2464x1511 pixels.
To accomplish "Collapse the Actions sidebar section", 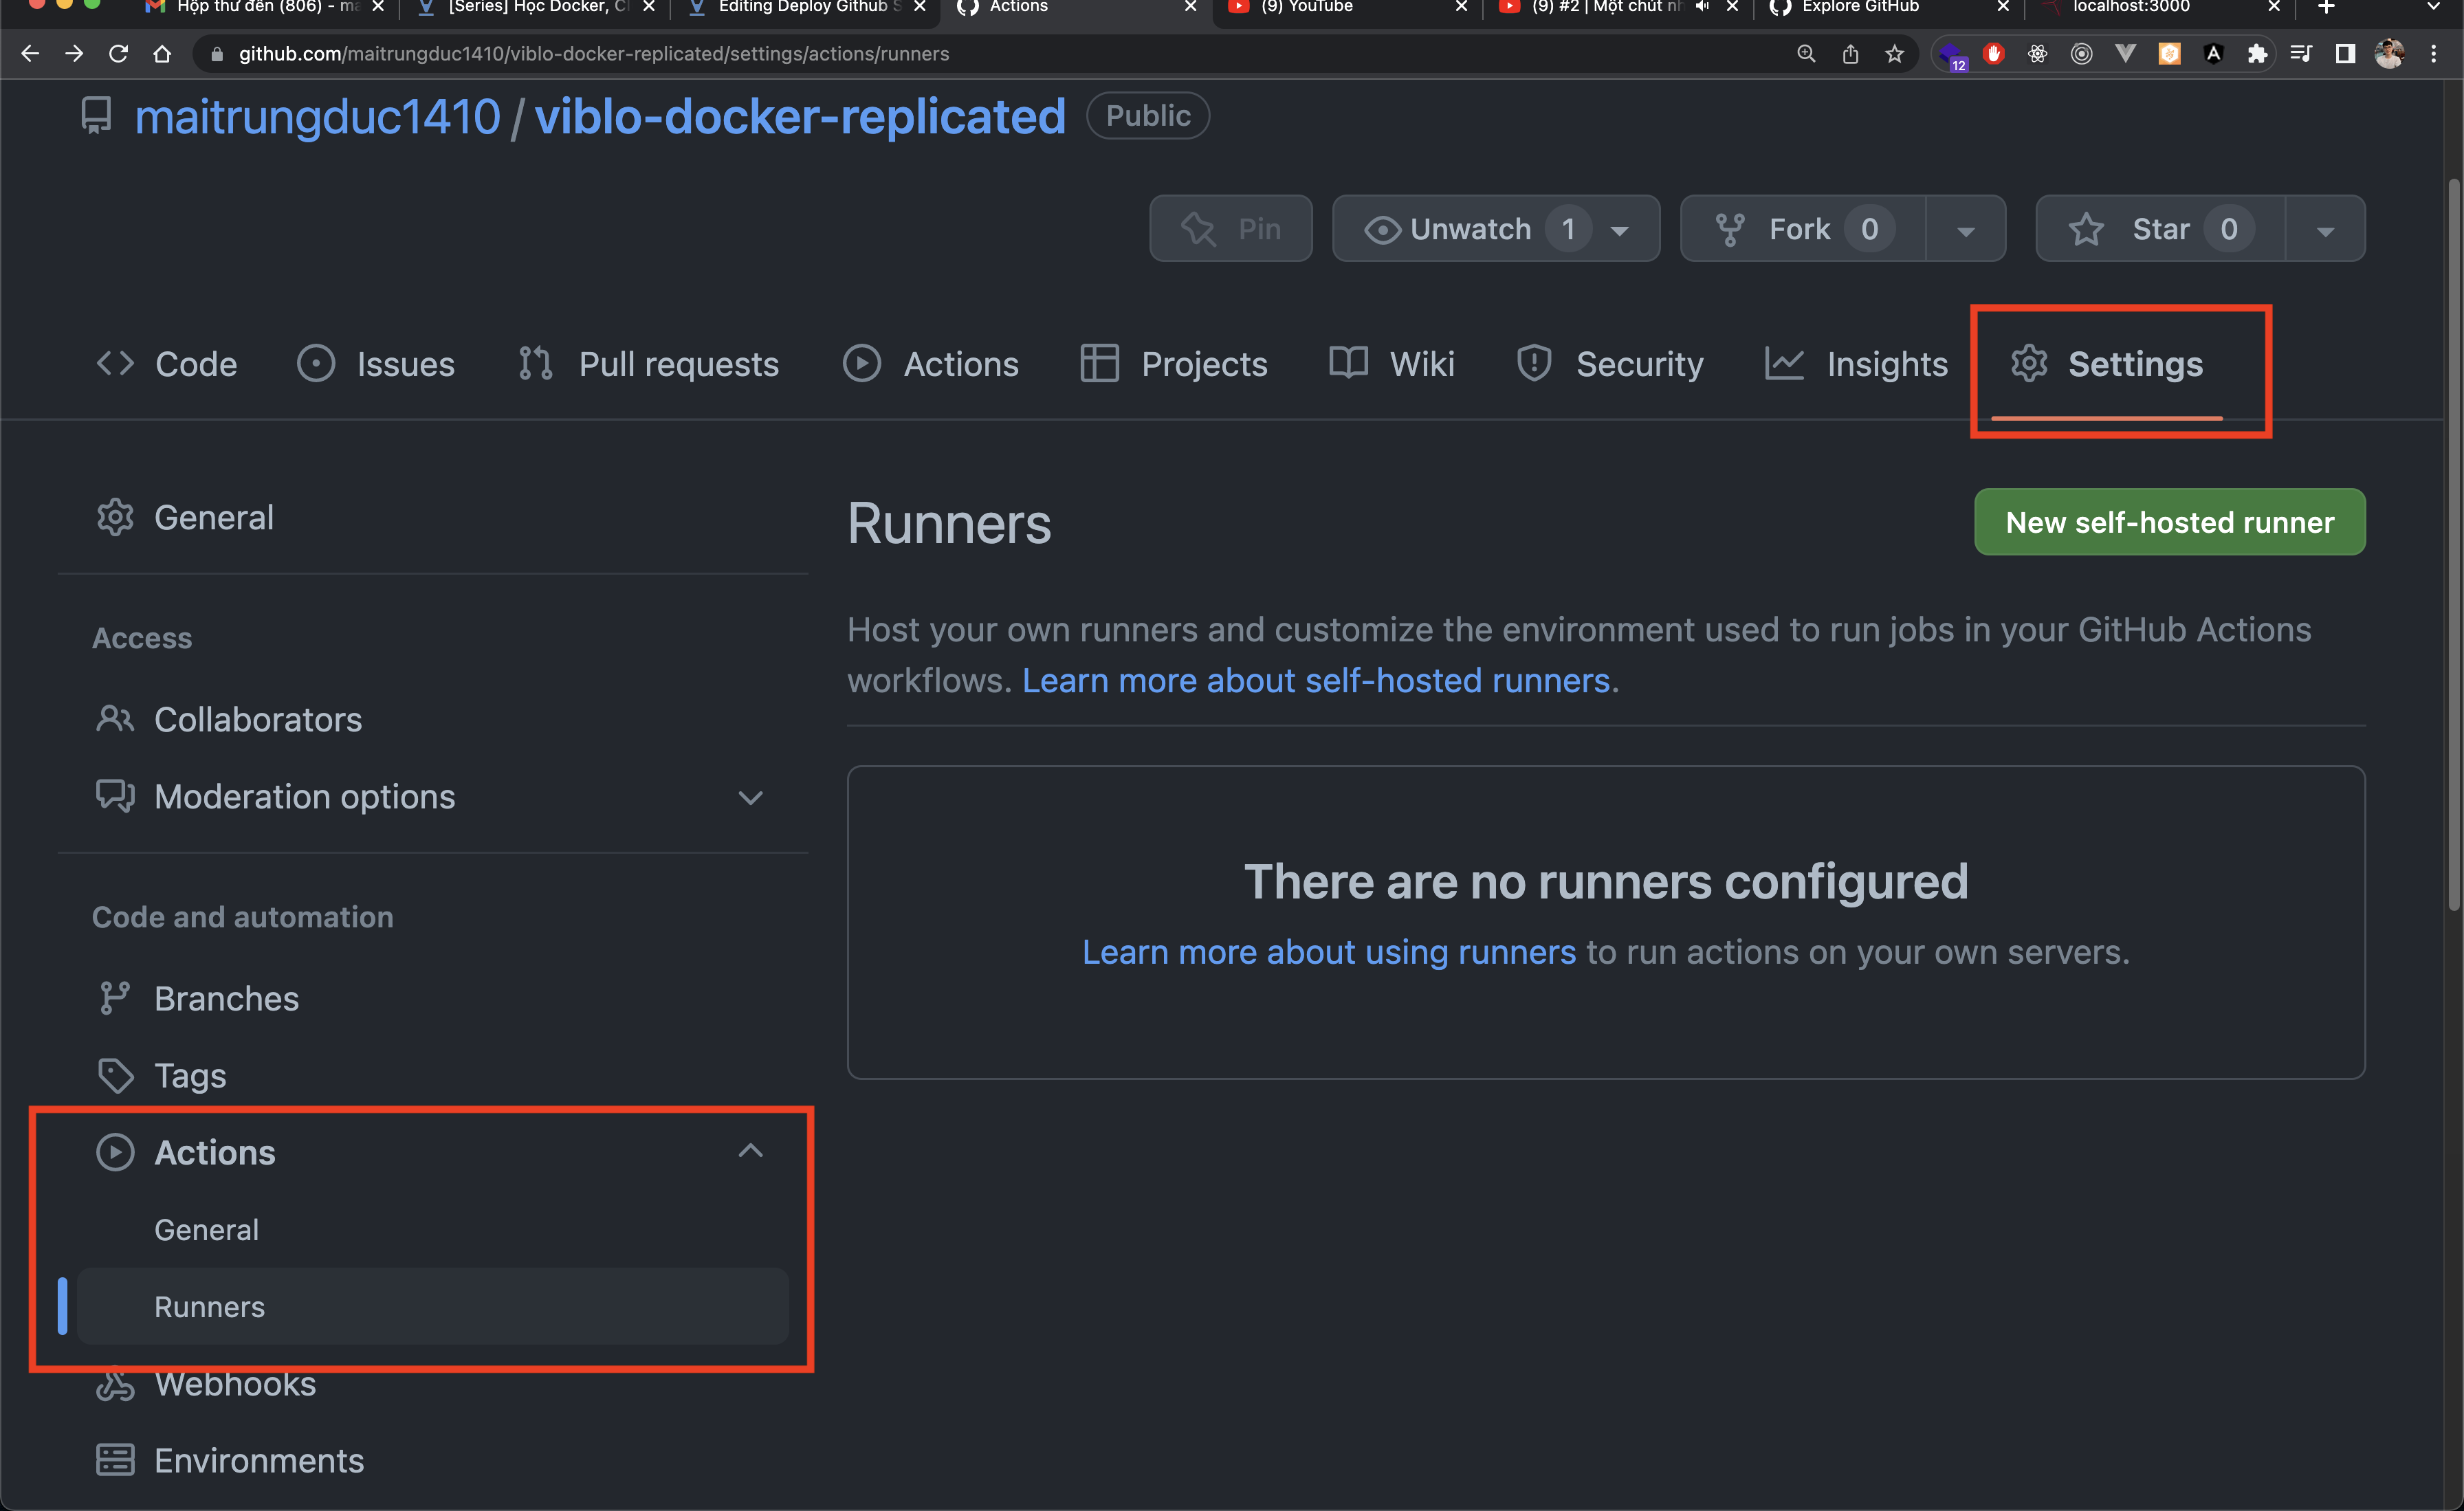I will pyautogui.click(x=751, y=1151).
